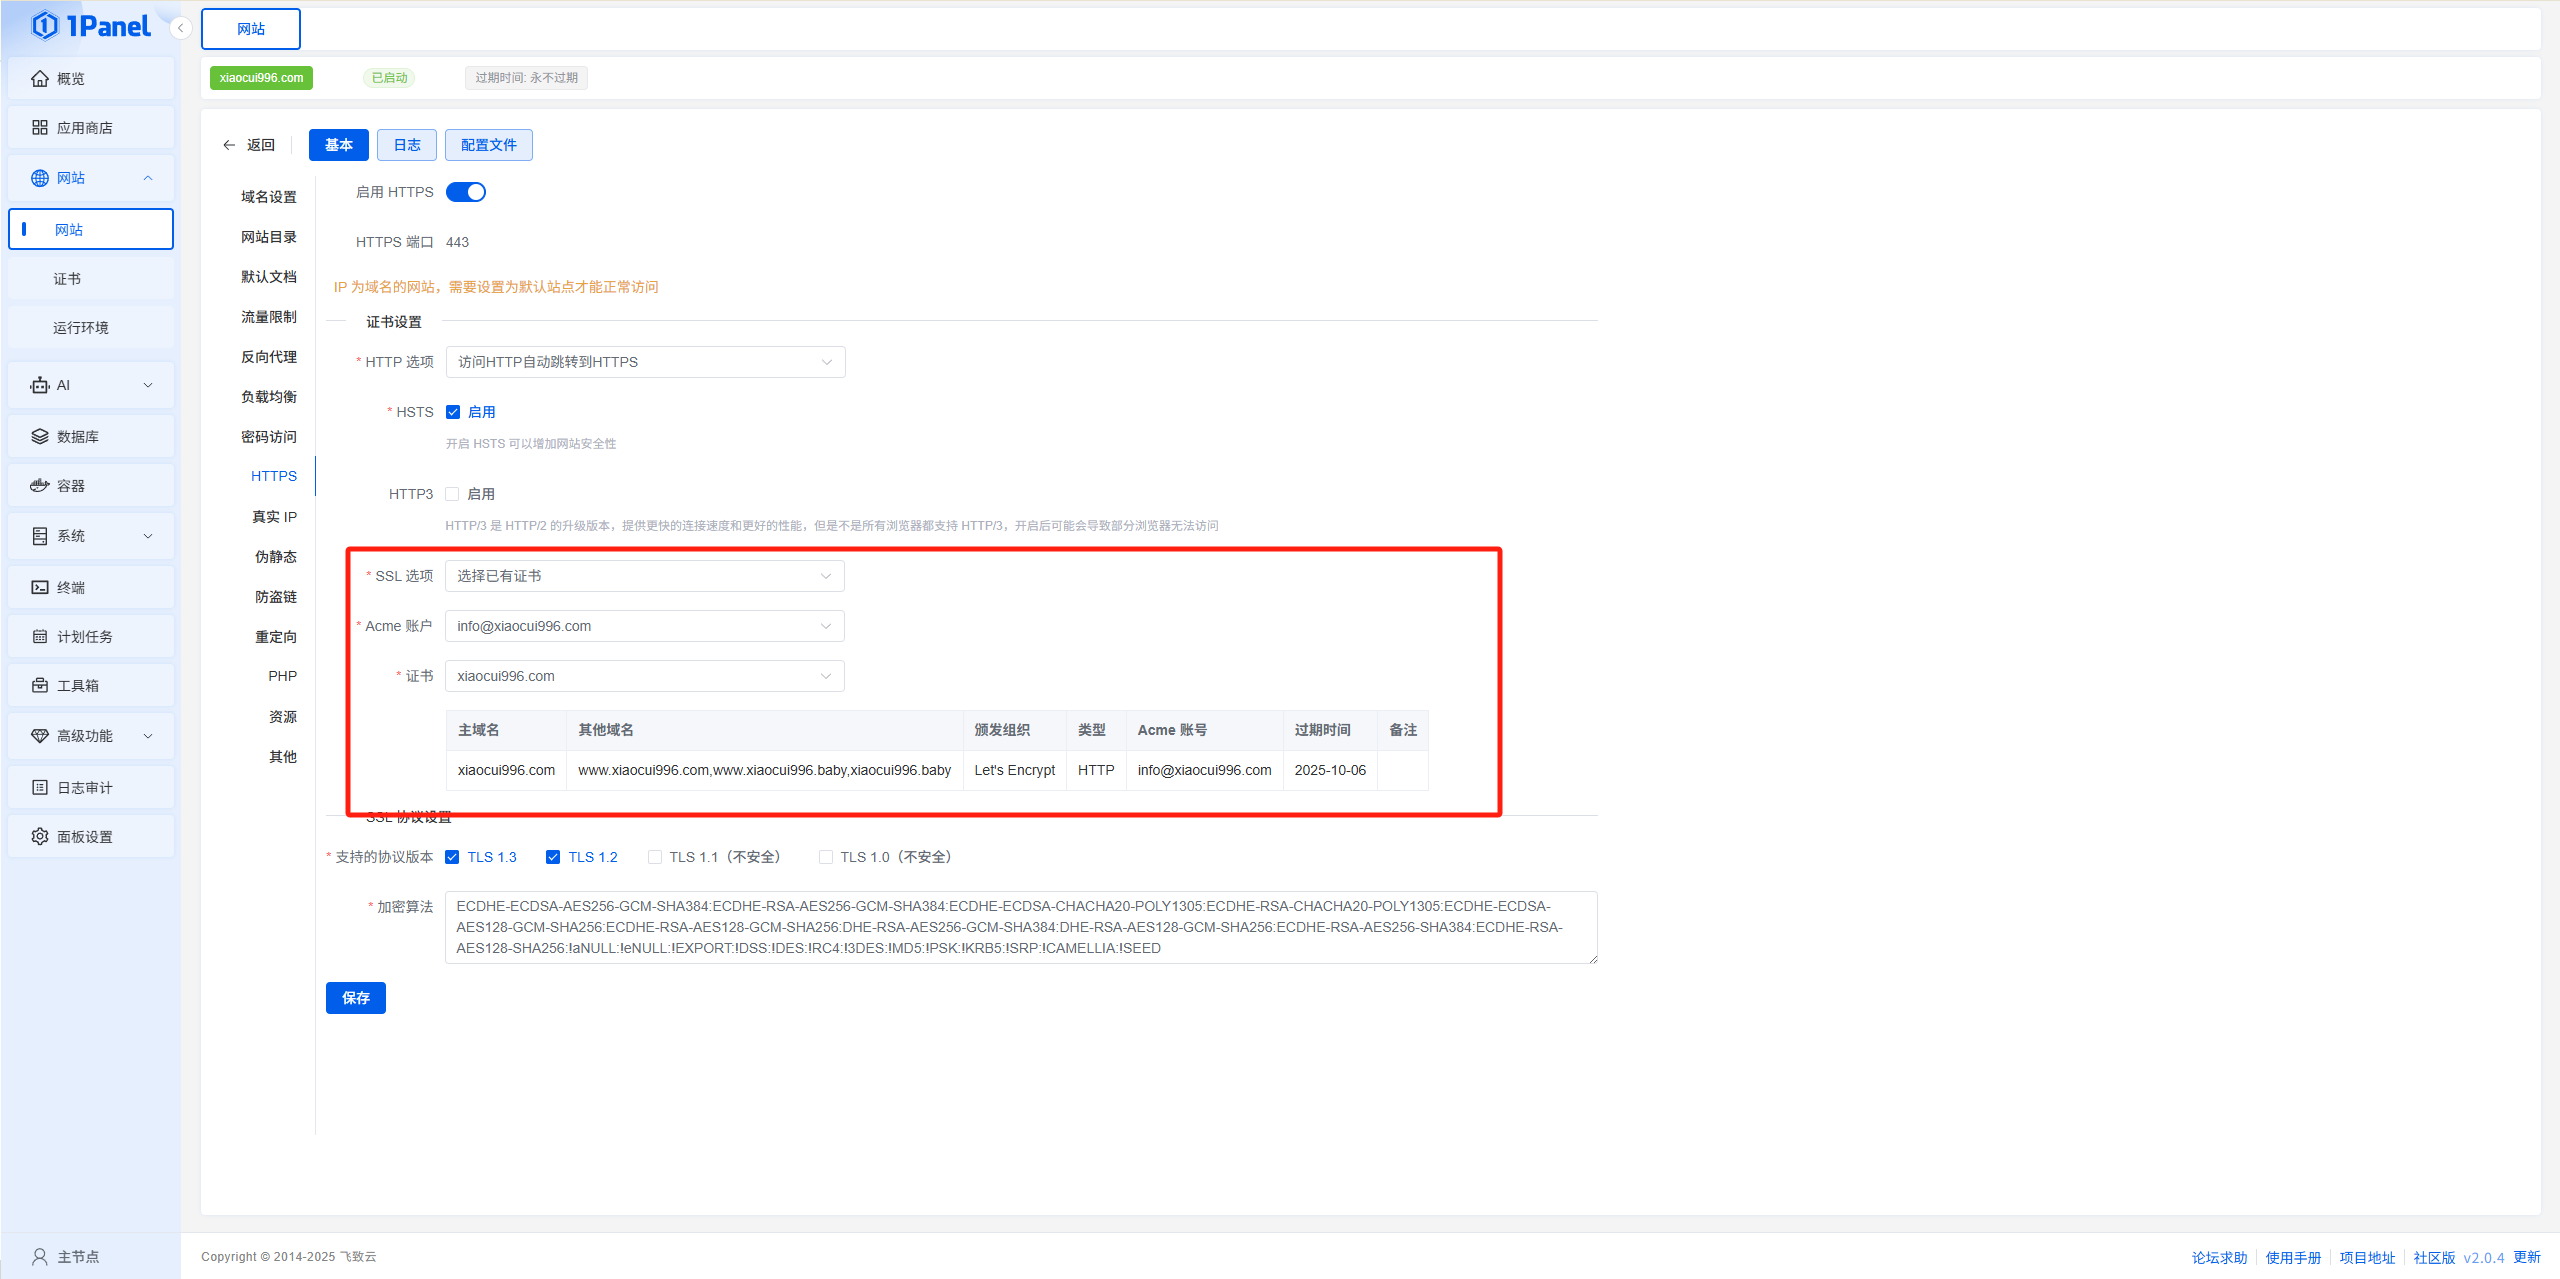Viewport: 2560px width, 1279px height.
Task: Open the HTTP 选项 dropdown
Action: (645, 362)
